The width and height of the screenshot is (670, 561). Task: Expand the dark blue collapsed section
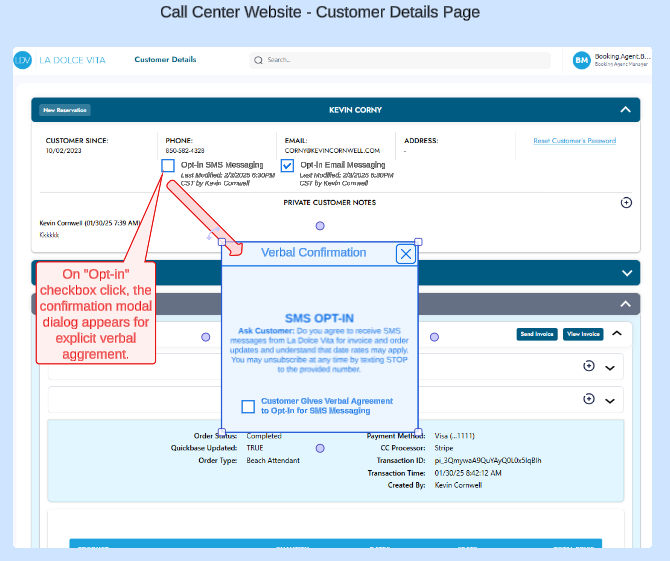pyautogui.click(x=626, y=272)
